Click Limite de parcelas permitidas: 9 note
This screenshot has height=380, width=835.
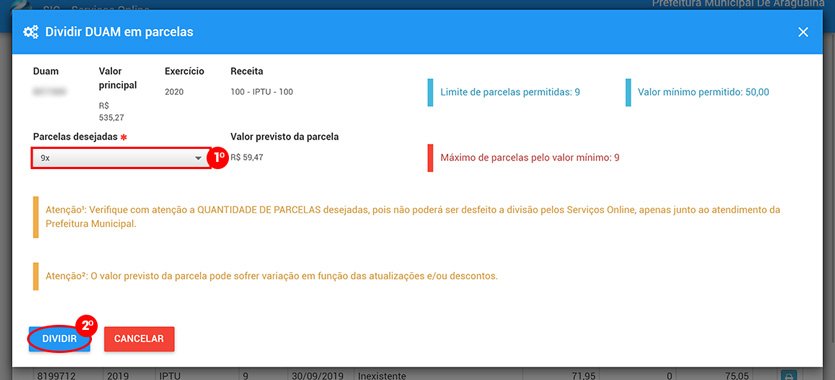[x=510, y=92]
